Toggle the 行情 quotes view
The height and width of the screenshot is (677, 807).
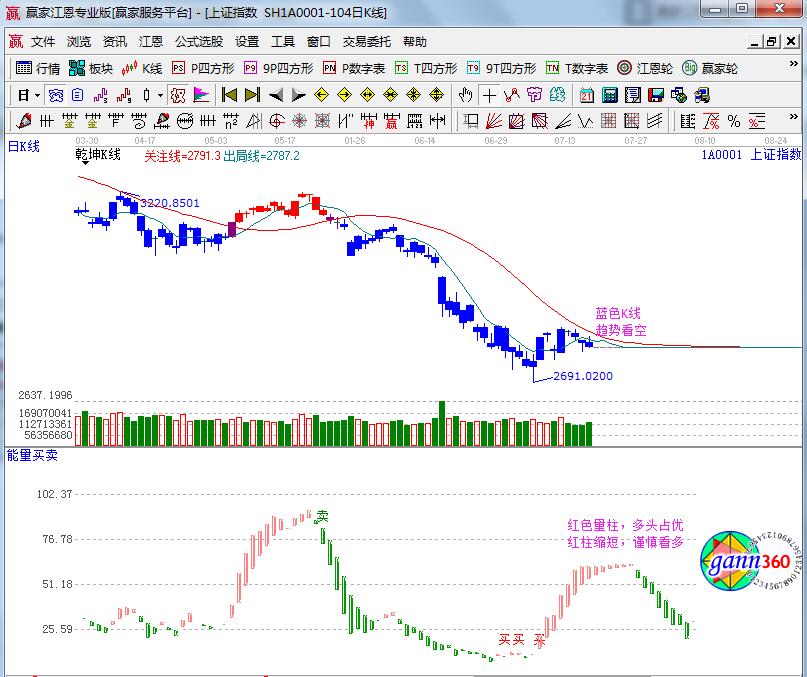click(x=38, y=68)
